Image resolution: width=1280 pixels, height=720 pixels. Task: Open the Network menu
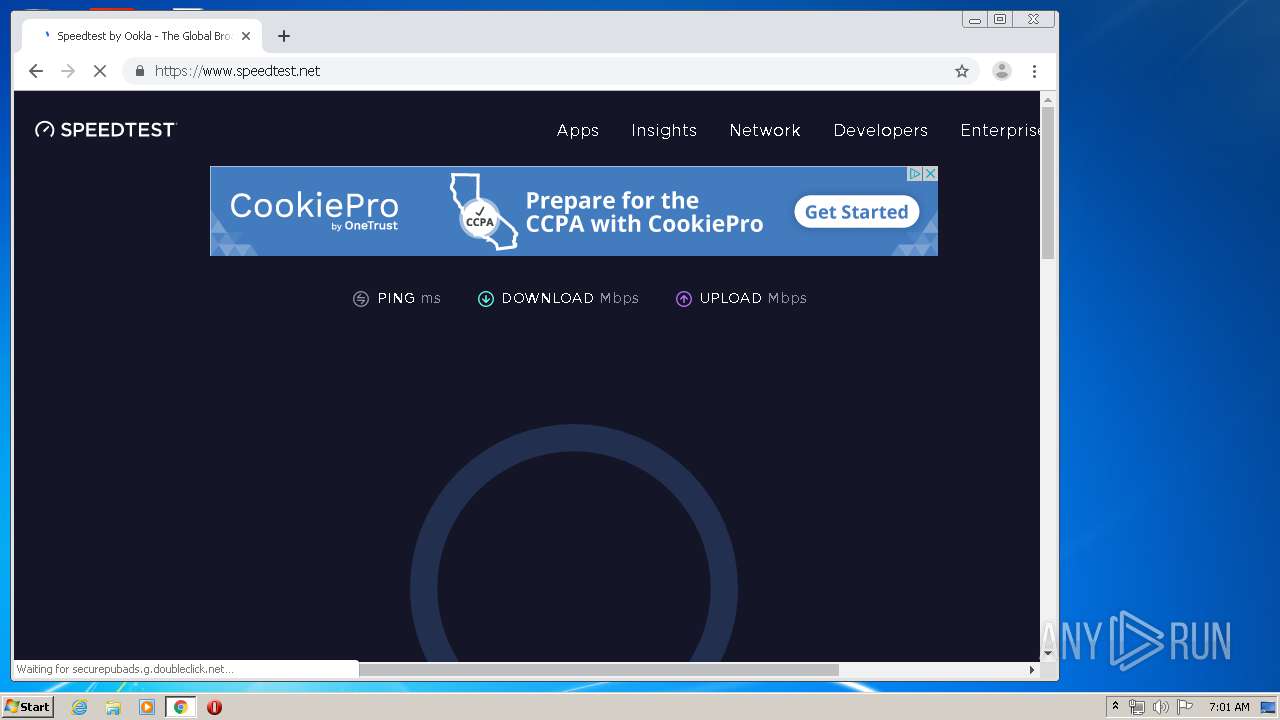765,130
